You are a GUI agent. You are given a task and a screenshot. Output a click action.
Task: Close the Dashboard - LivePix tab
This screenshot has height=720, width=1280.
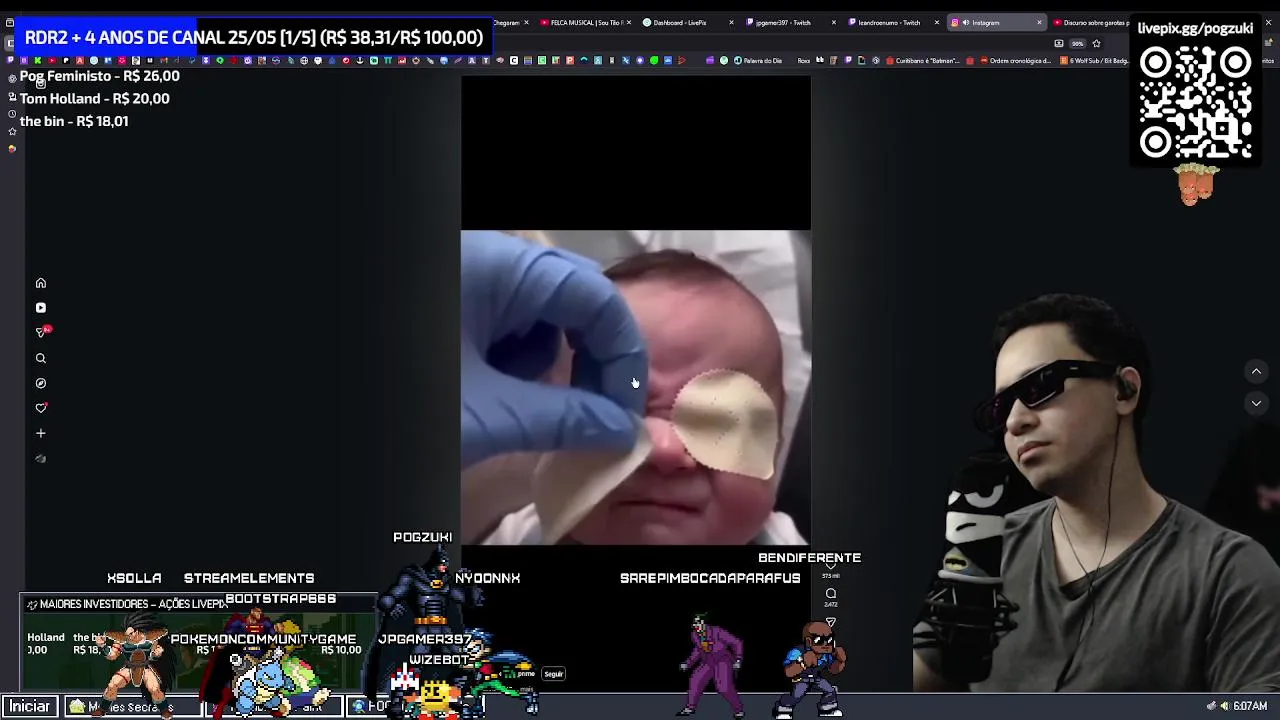731,22
